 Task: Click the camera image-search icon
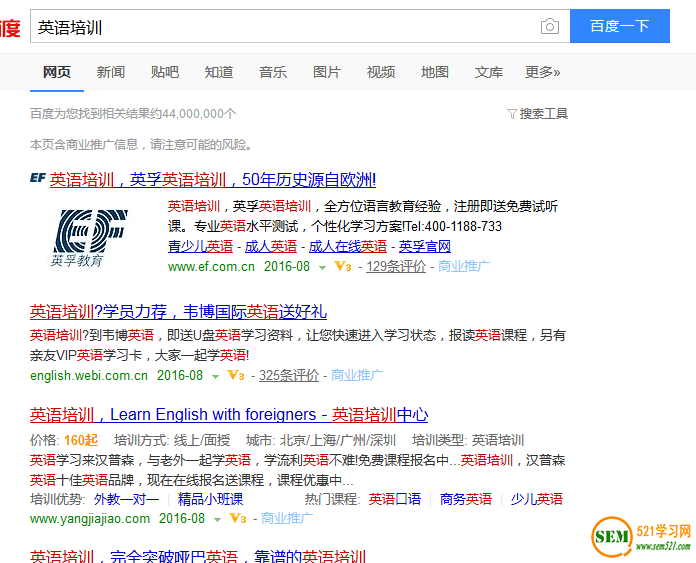pyautogui.click(x=550, y=26)
